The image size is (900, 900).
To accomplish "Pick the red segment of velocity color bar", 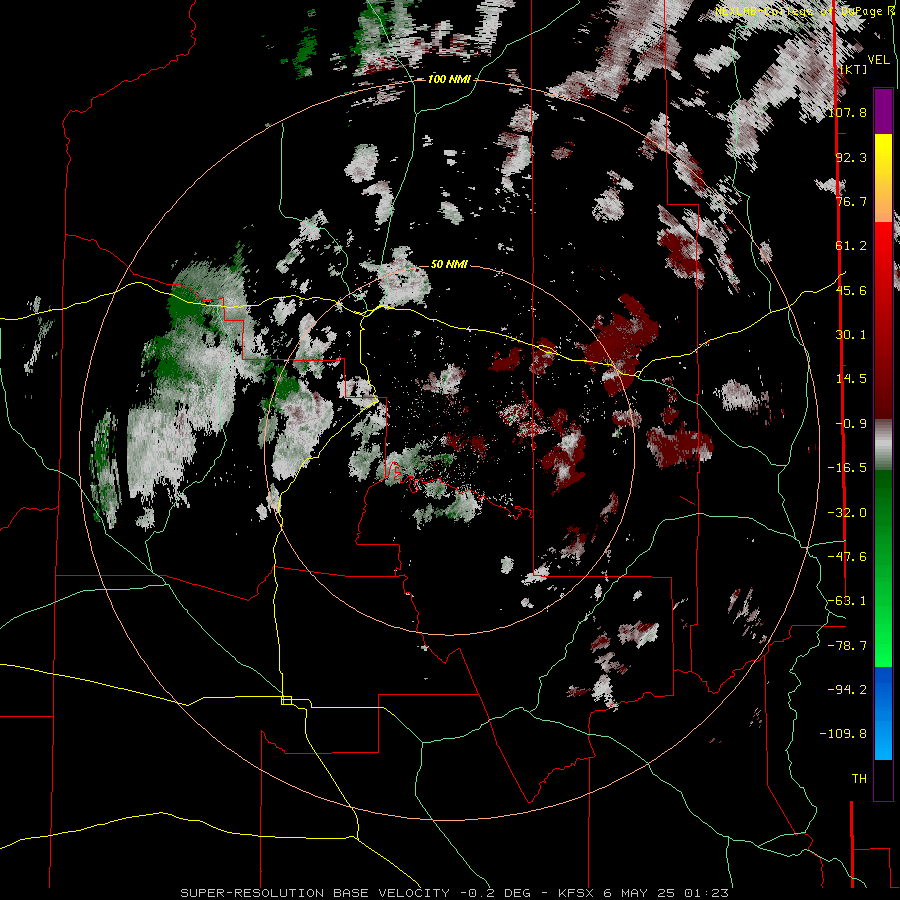I will pyautogui.click(x=883, y=320).
